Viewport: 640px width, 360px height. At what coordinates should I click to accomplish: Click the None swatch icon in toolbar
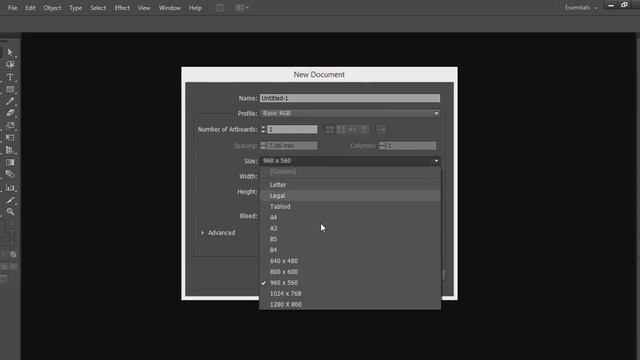coord(13,255)
